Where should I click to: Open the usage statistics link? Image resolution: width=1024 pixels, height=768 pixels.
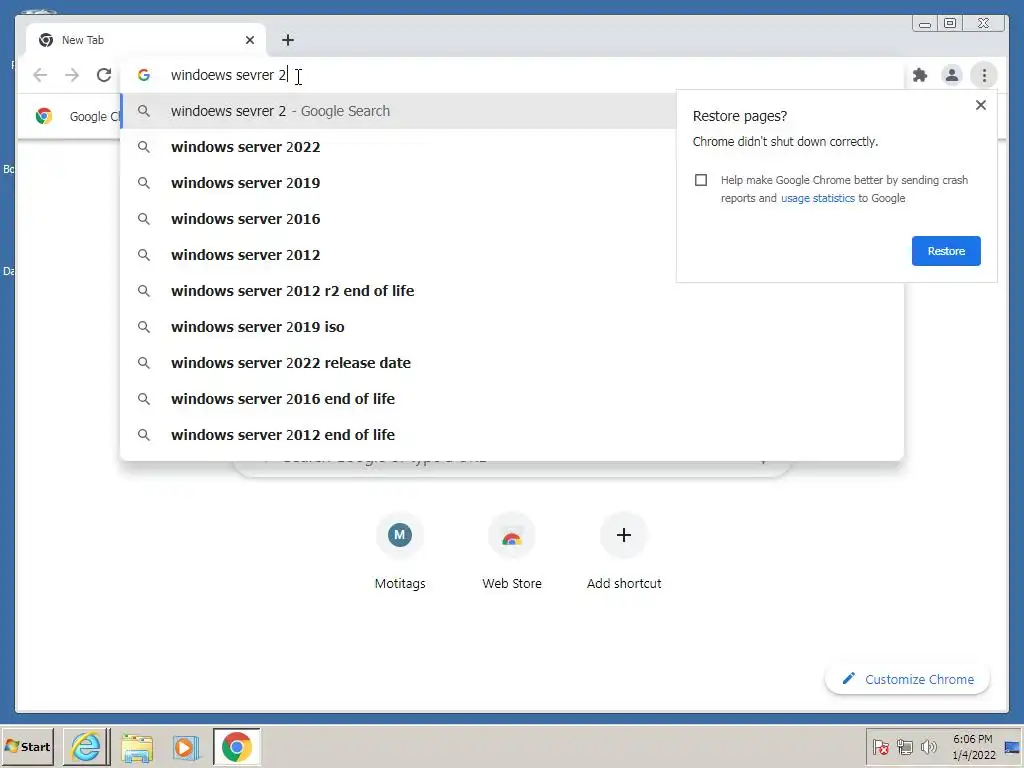point(818,198)
